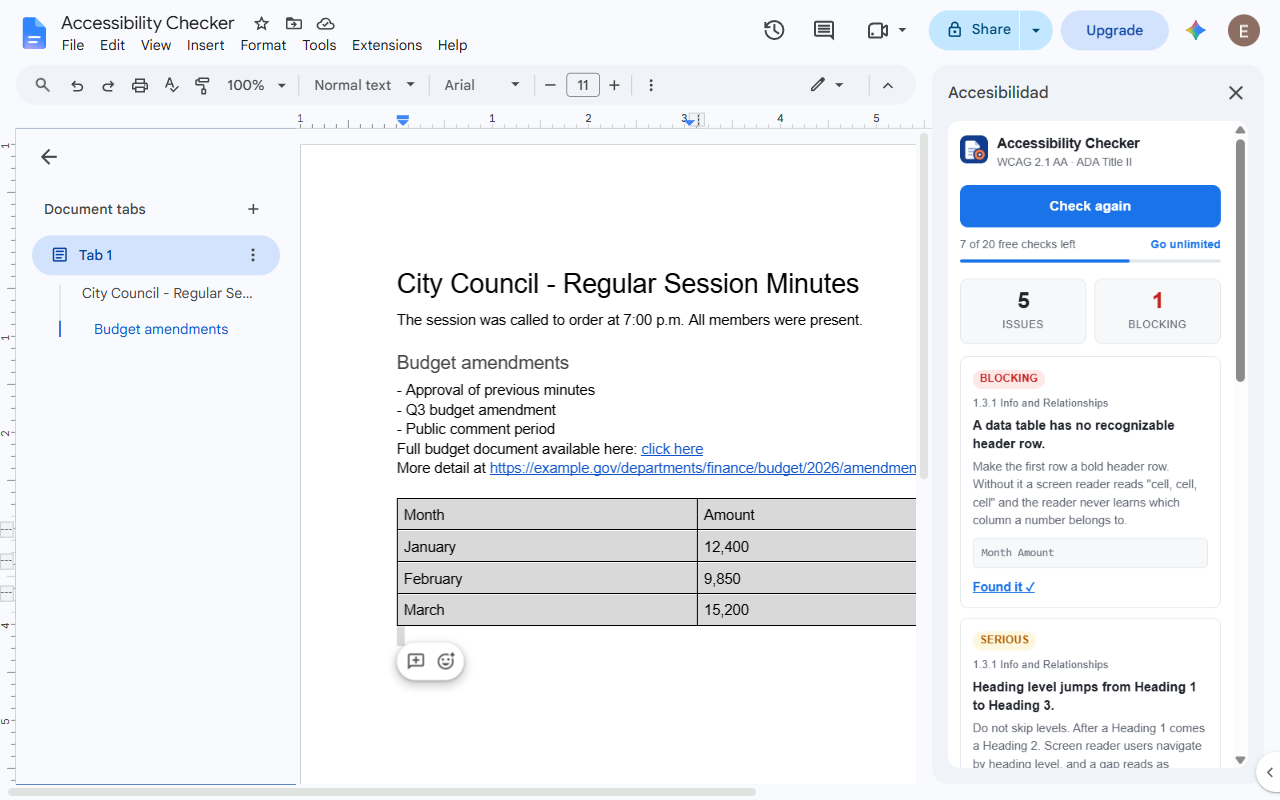Select Tab 1 in document tabs
This screenshot has width=1280, height=800.
pos(156,255)
